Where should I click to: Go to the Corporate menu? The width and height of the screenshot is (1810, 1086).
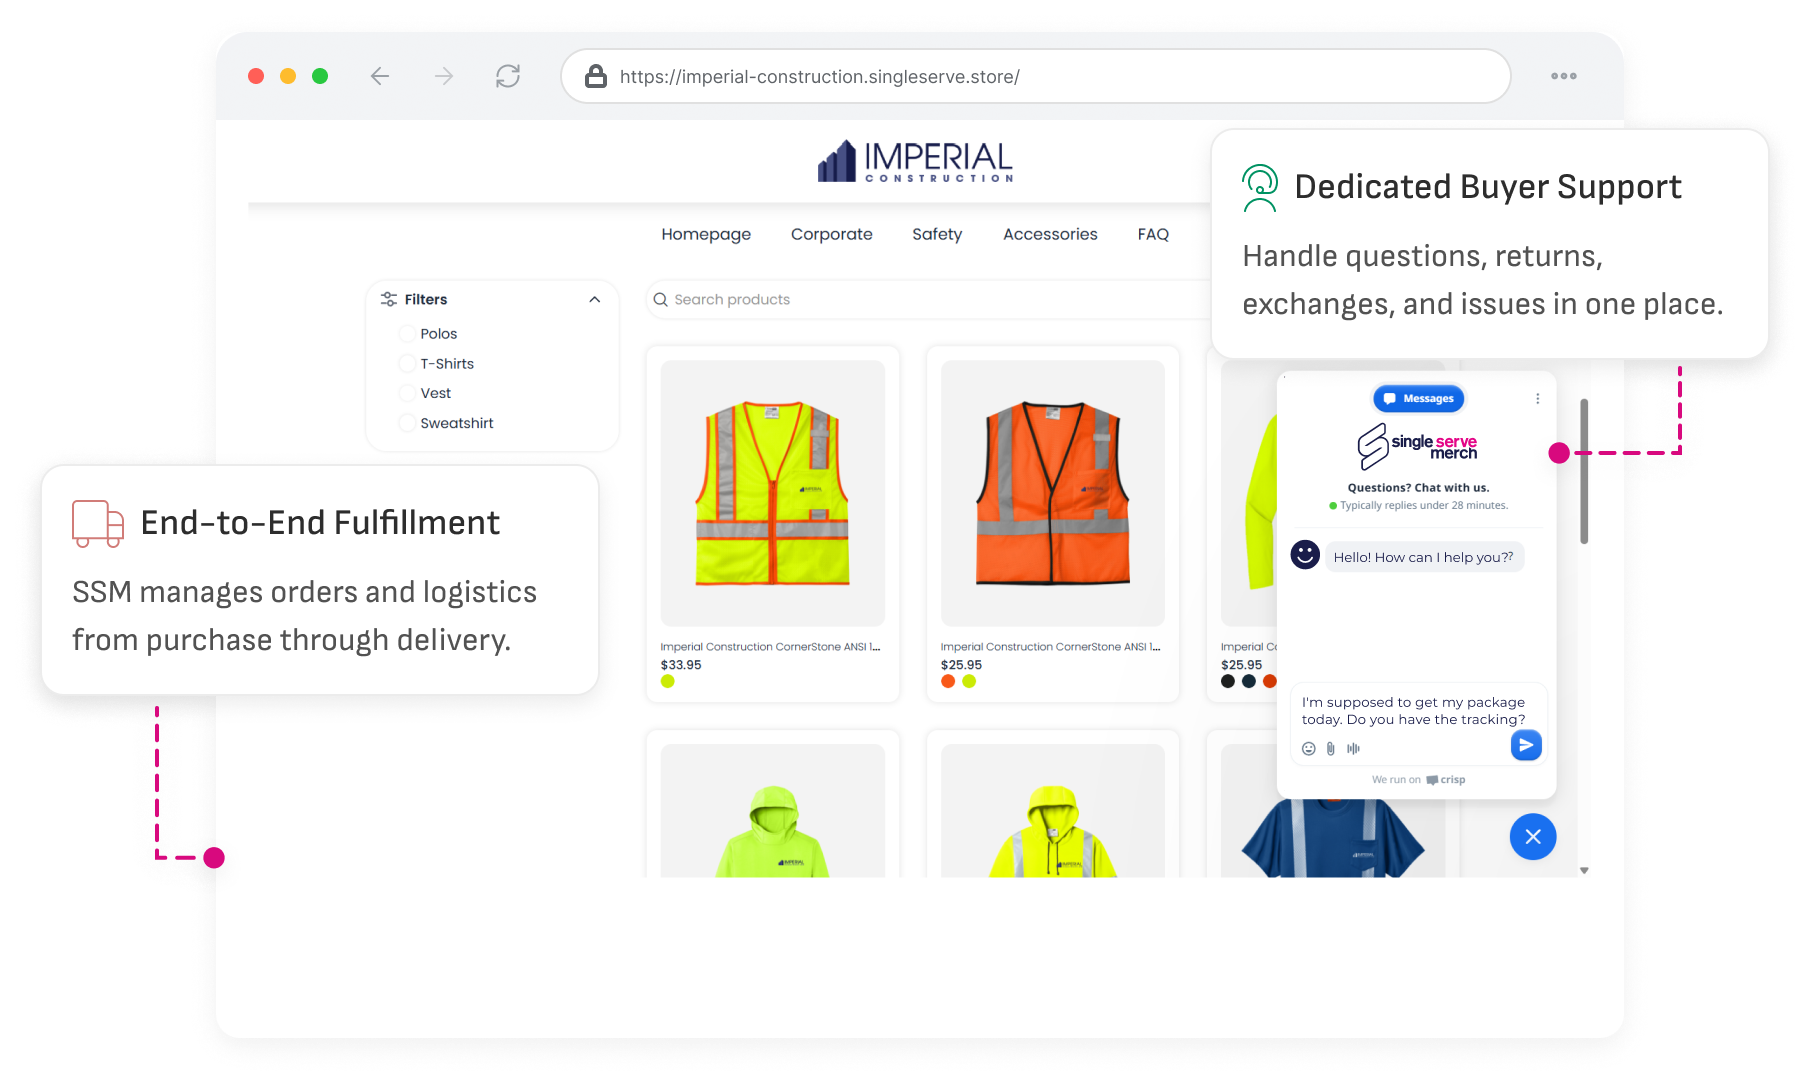[x=832, y=234]
